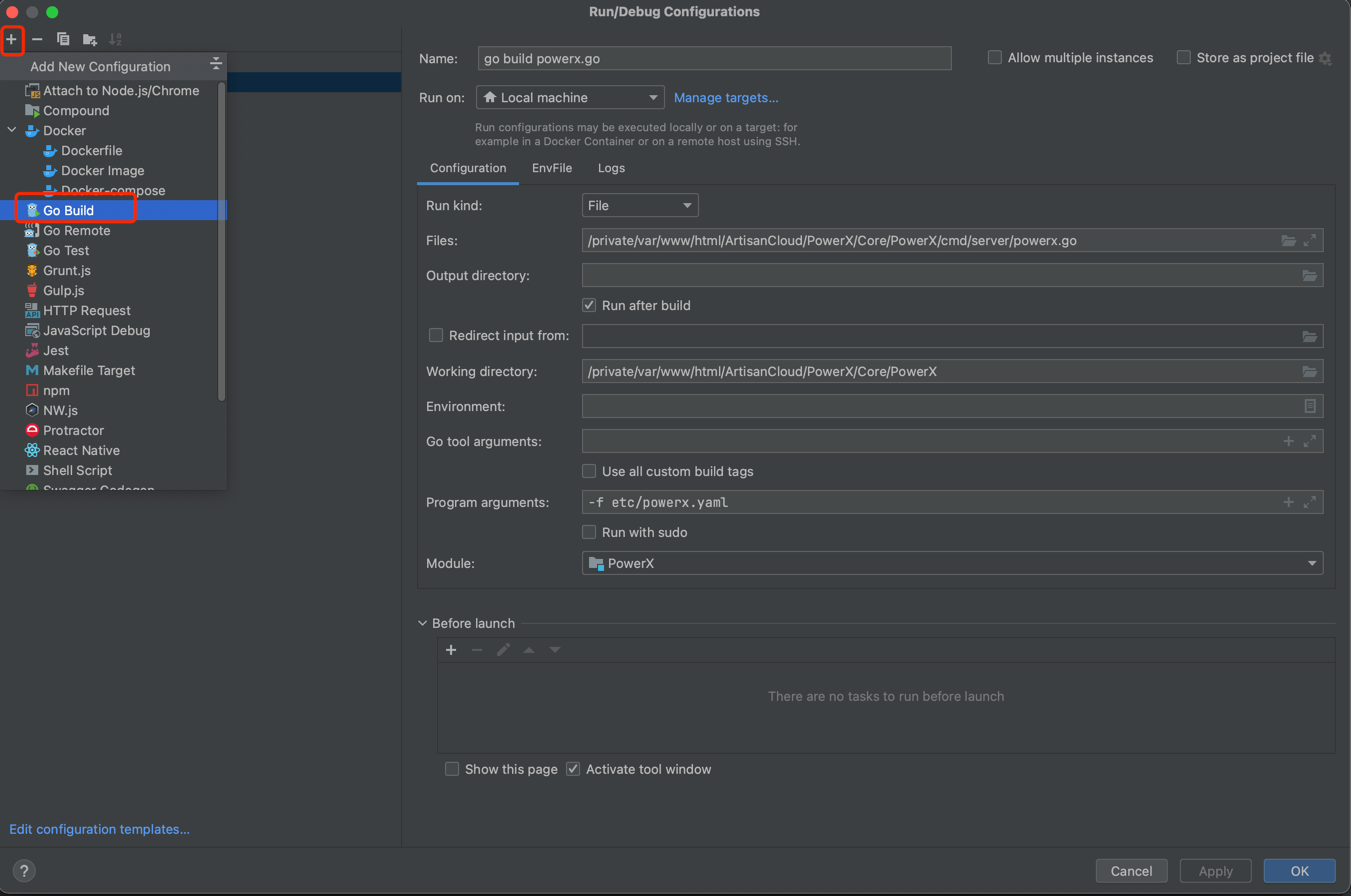Screen dimensions: 1351x896
Task: Enable Redirect input from checkbox
Action: tap(436, 335)
